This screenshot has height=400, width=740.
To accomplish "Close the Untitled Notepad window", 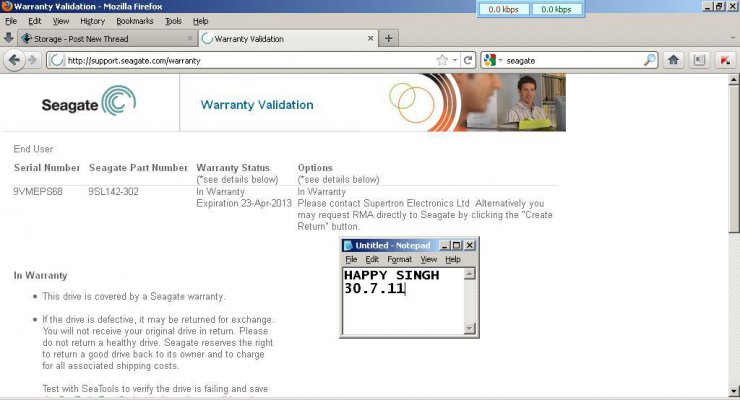I will (470, 245).
